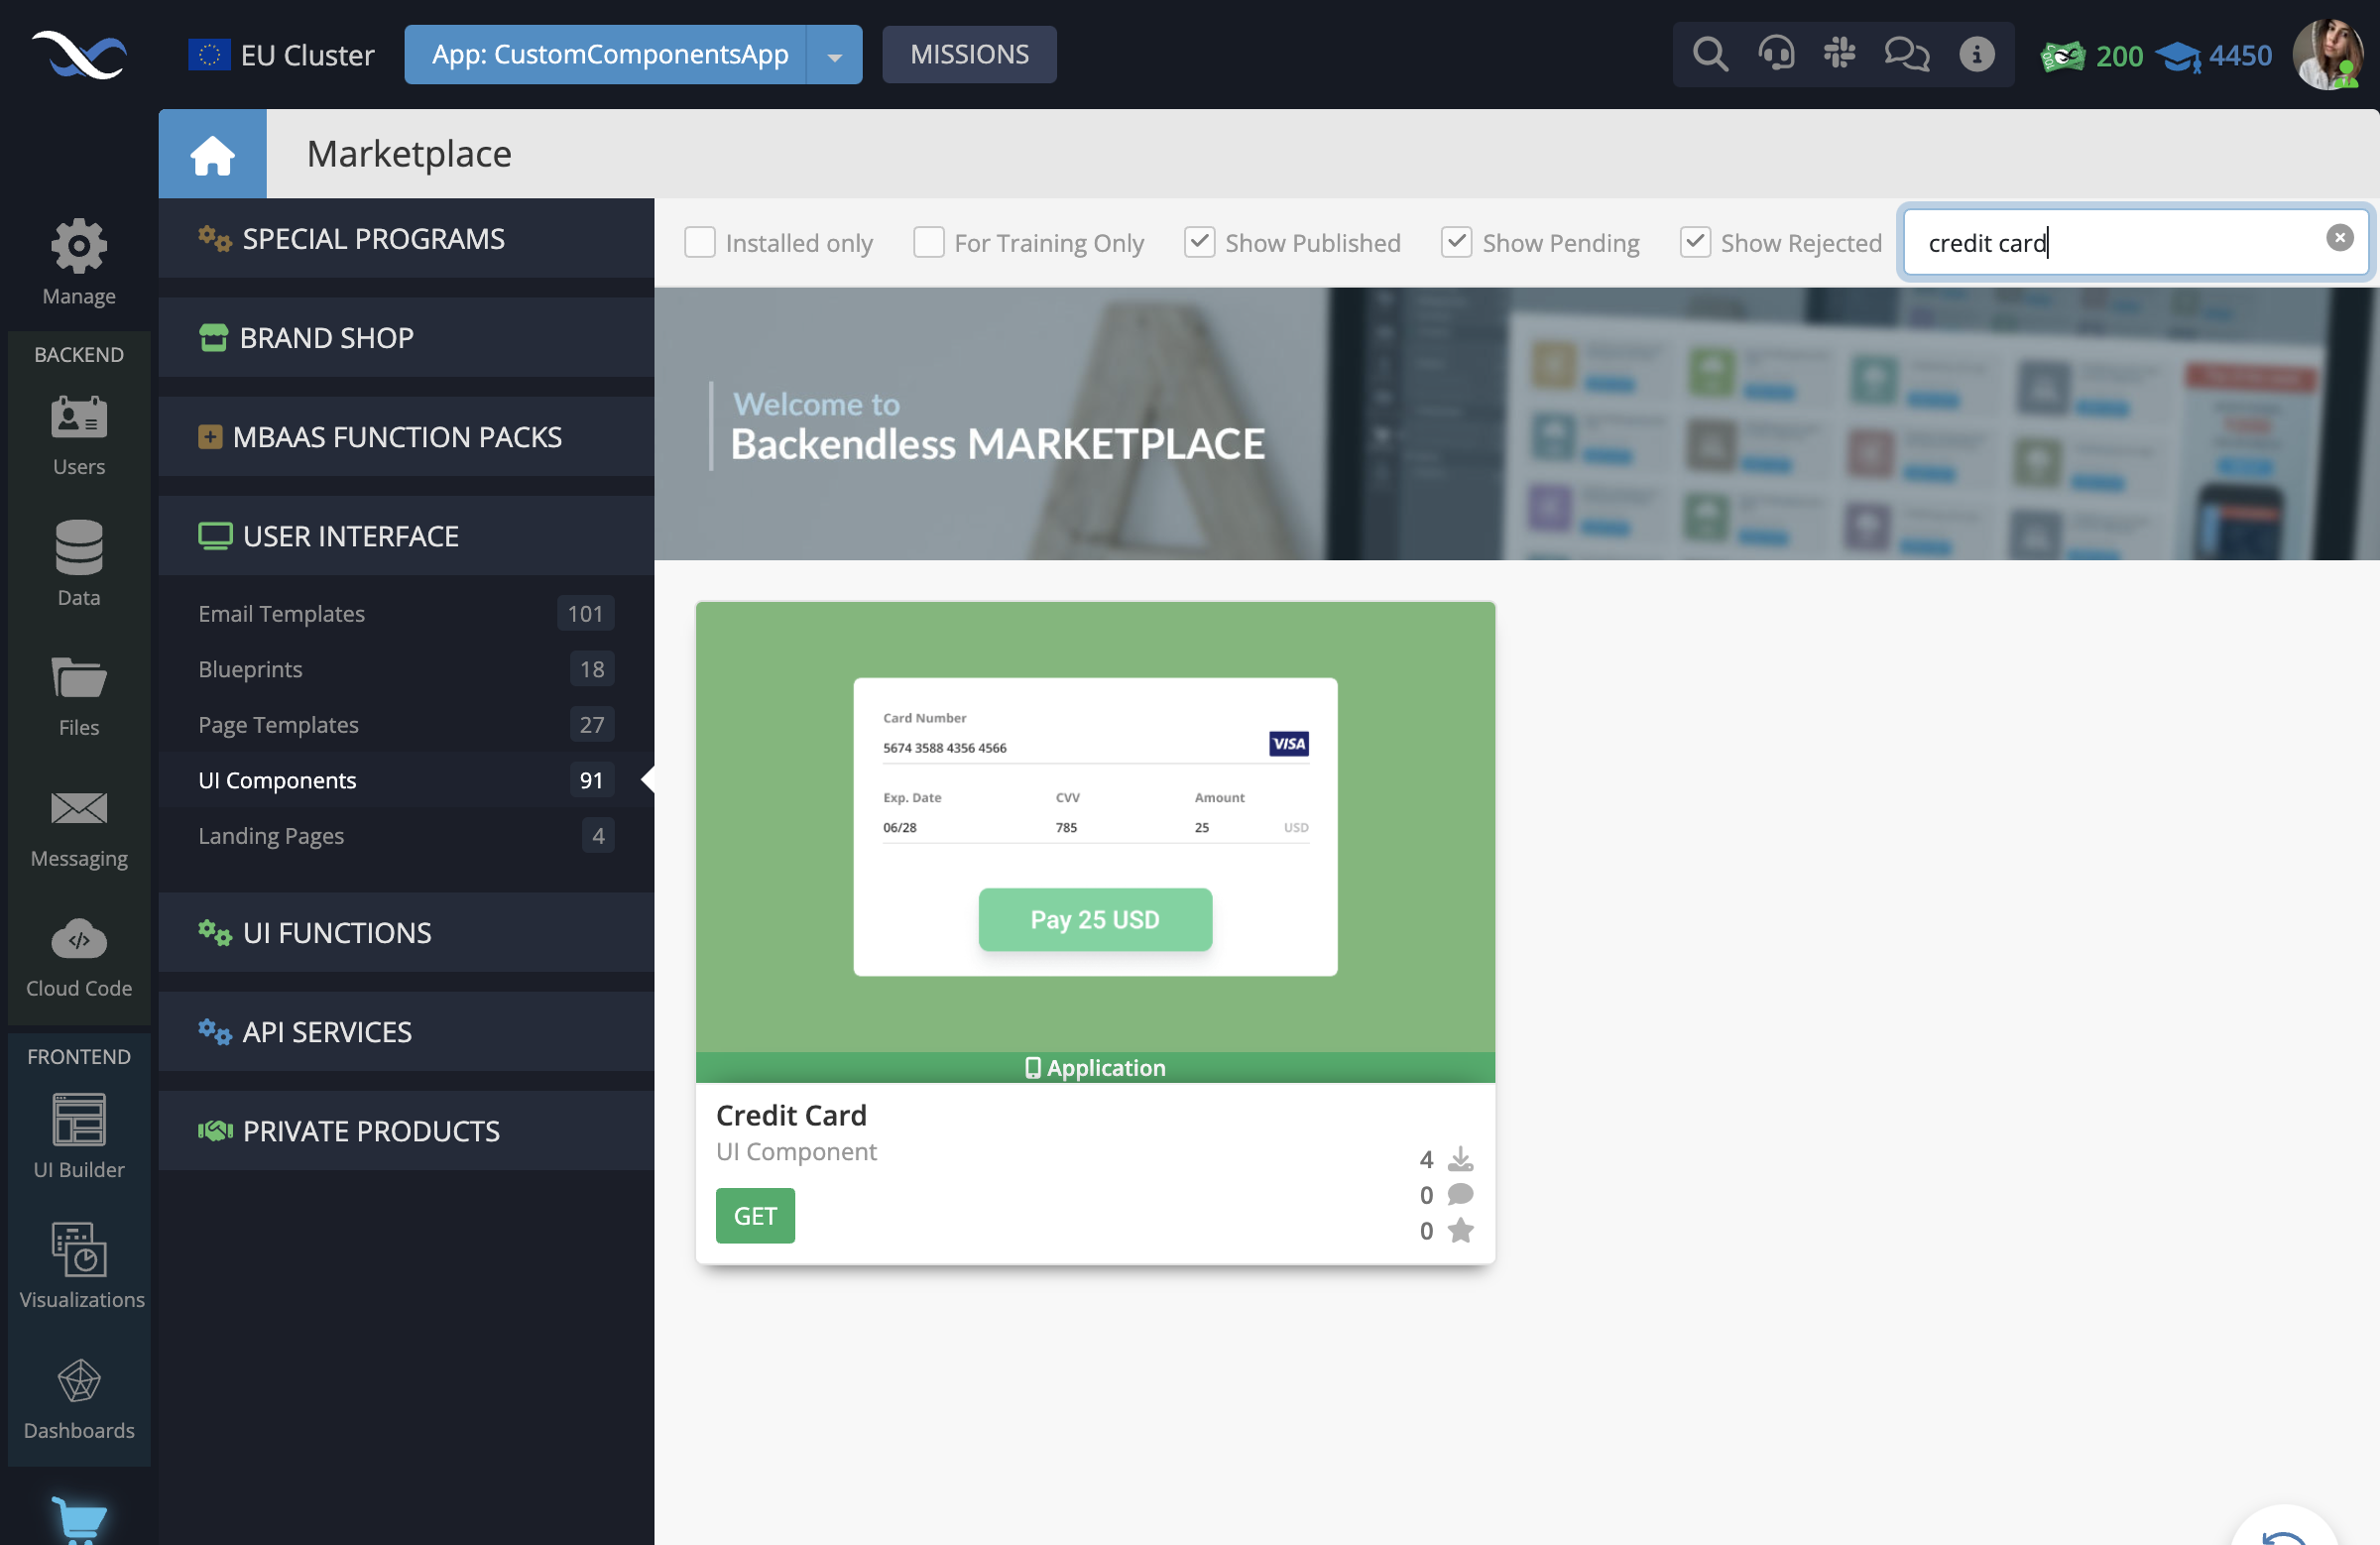This screenshot has width=2380, height=1545.
Task: Expand User Interface section
Action: (x=349, y=535)
